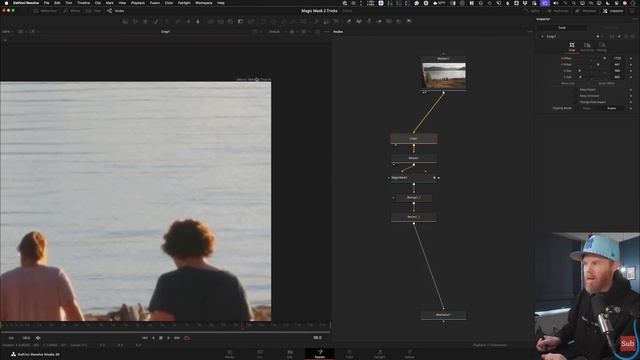
Task: Enable the Keep Centered checkbox
Action: 577,96
